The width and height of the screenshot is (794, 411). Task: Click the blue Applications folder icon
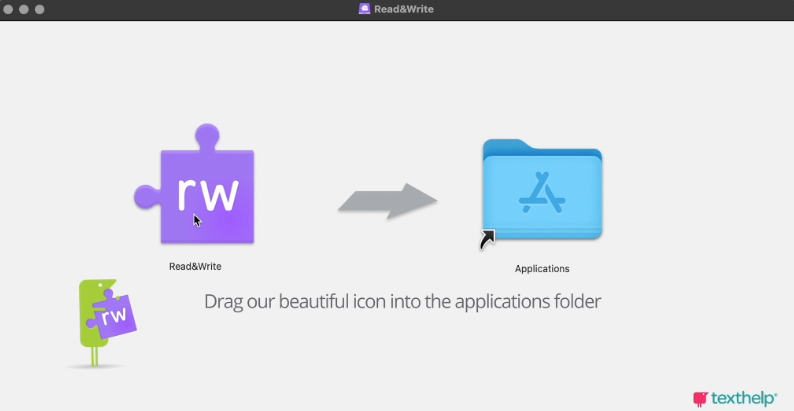(x=542, y=190)
